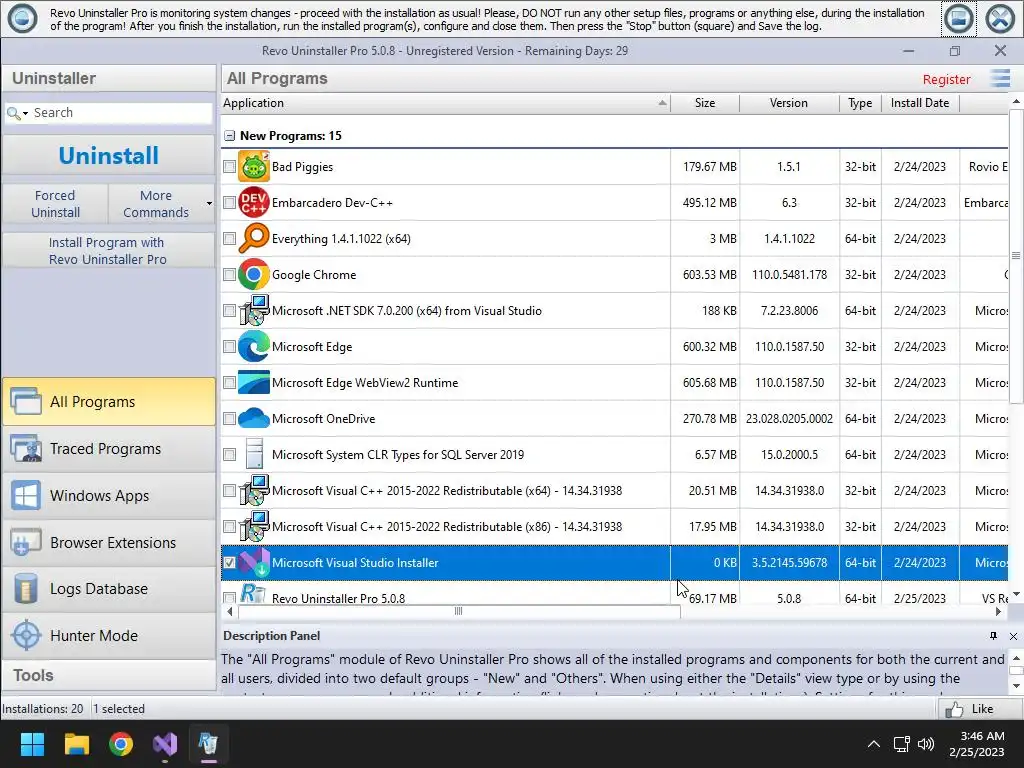
Task: Open the Logs Database module
Action: coord(109,589)
